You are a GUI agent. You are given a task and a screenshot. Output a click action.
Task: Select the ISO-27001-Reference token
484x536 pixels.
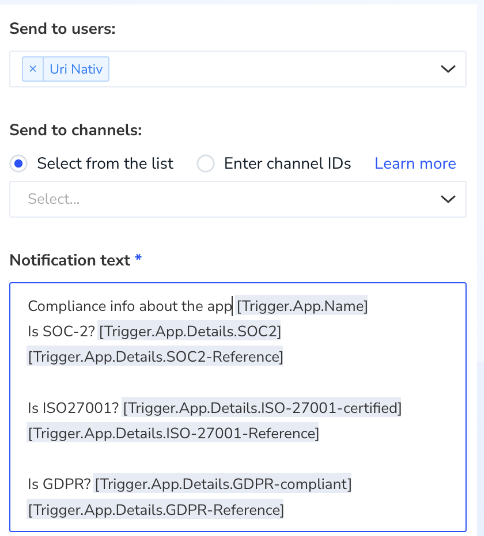pyautogui.click(x=173, y=433)
